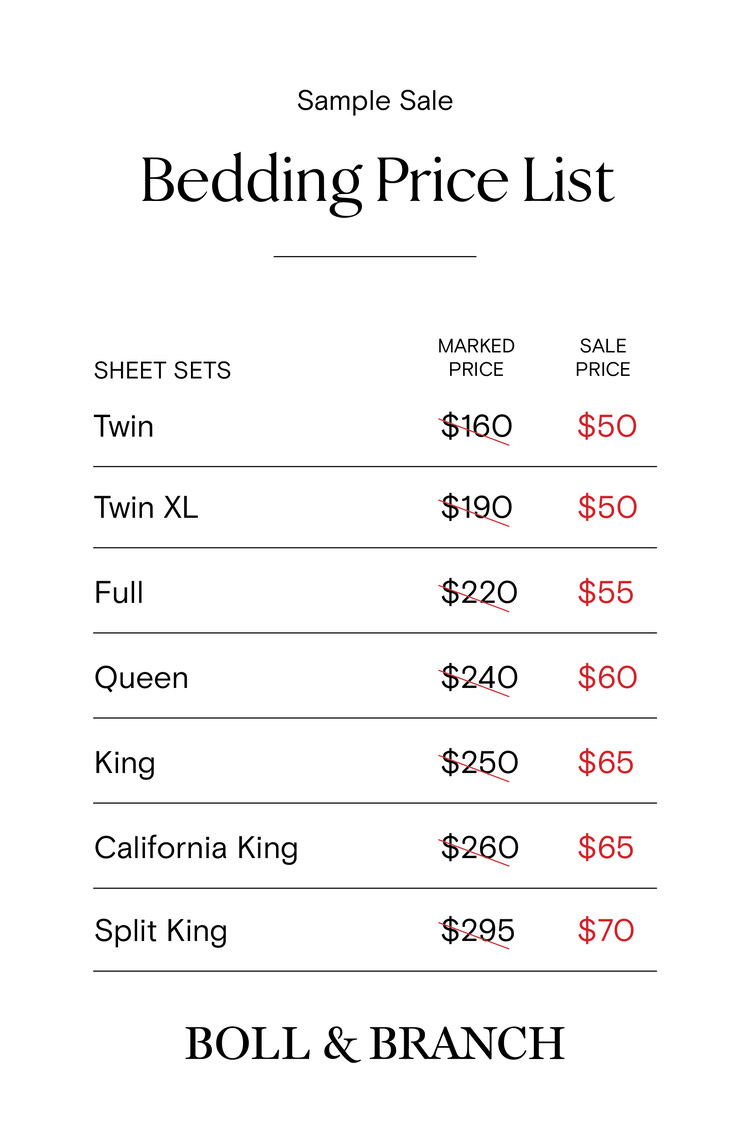Click the SHEET SETS column header
Screen dimensions: 750x1125
pos(162,371)
